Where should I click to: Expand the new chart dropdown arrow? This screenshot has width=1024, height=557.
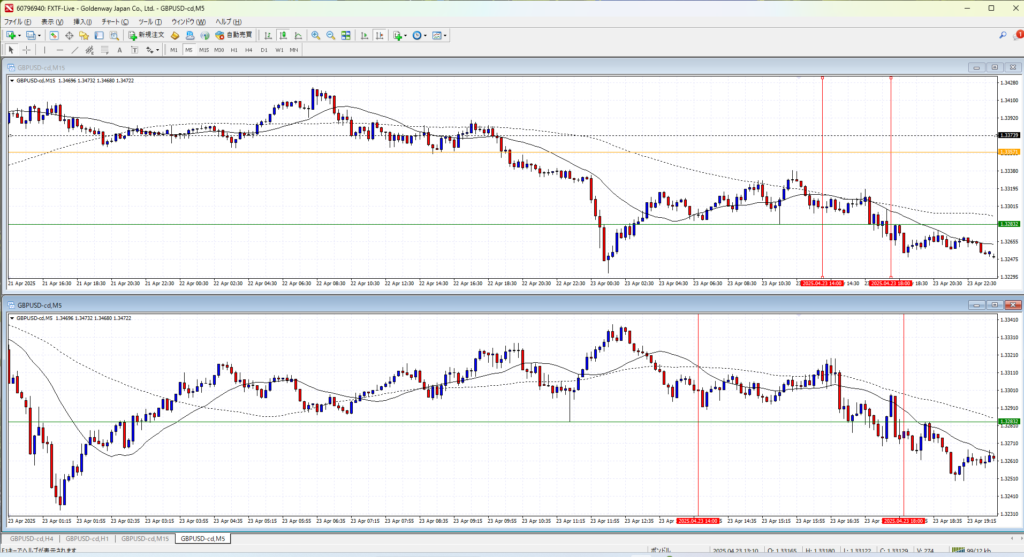pos(20,35)
